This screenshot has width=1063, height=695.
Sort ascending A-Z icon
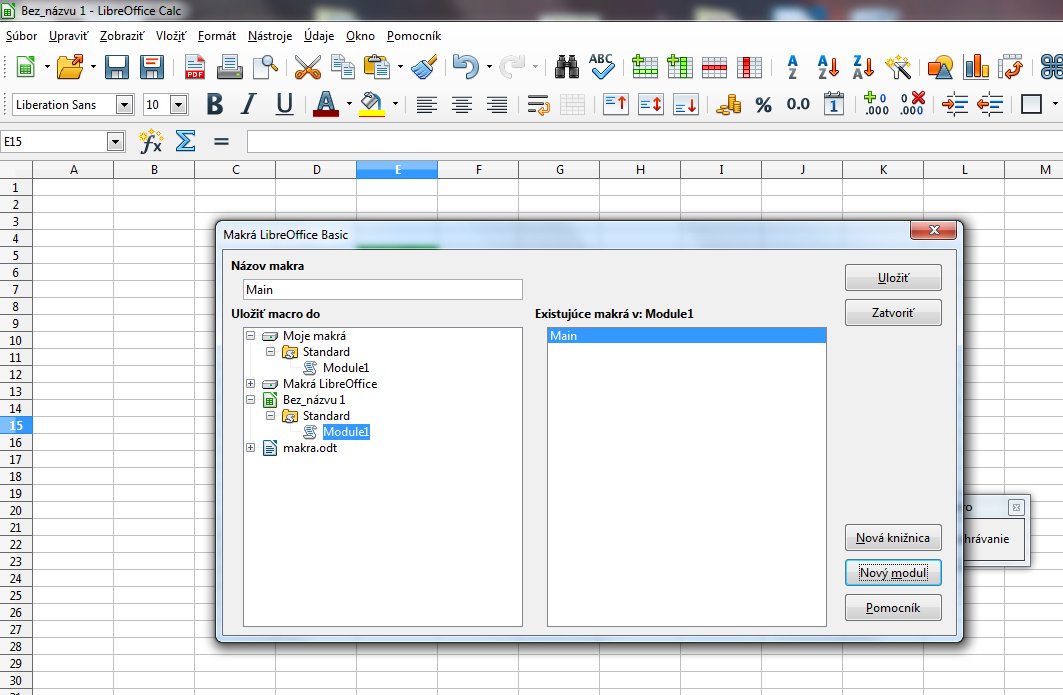[x=828, y=67]
